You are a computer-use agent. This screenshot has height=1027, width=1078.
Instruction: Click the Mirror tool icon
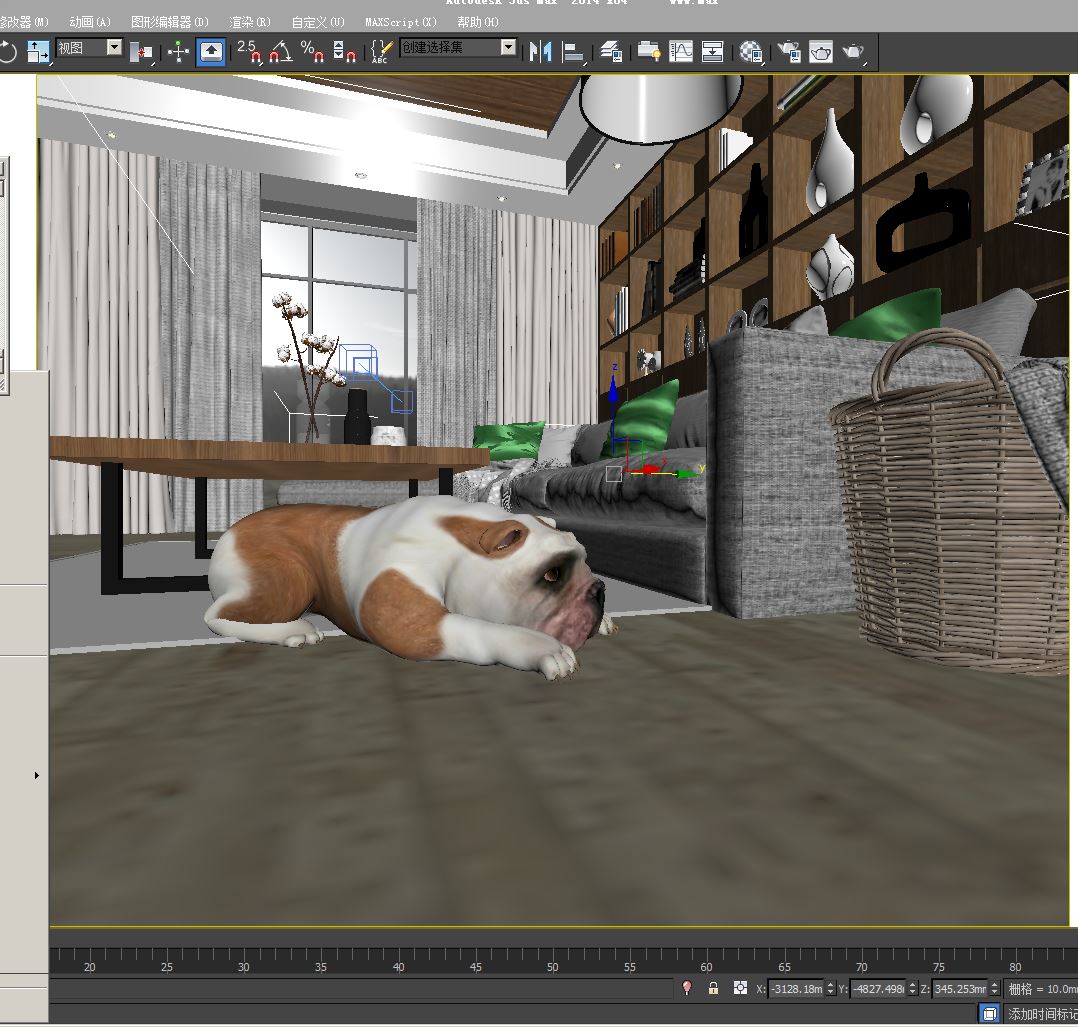(541, 52)
